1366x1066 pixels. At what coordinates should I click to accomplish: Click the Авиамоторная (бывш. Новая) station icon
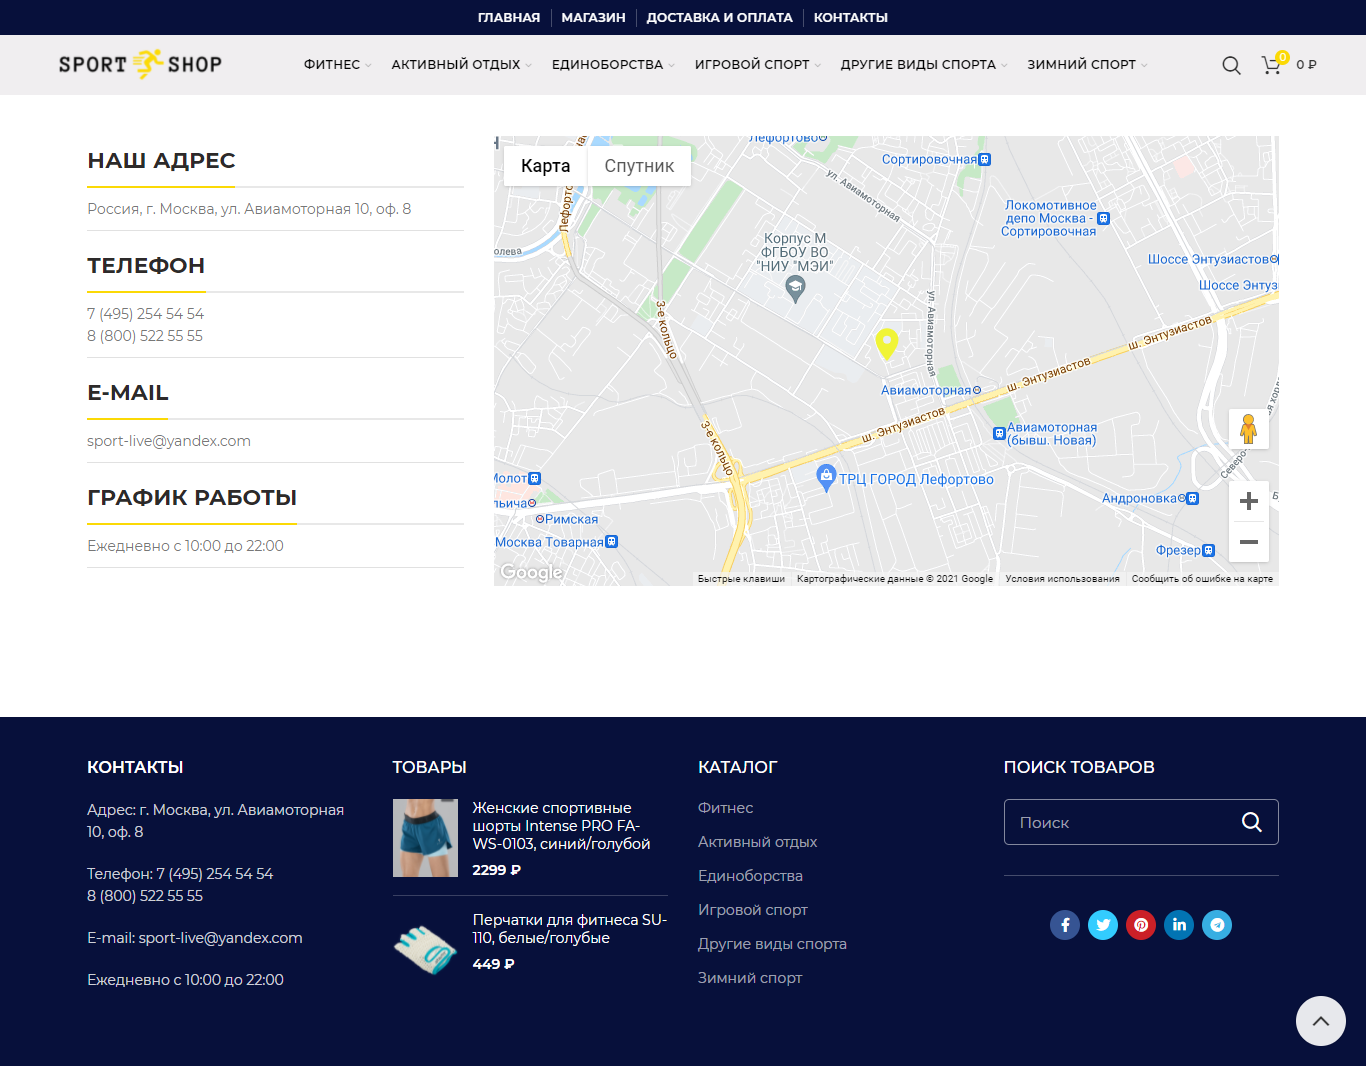coord(999,434)
